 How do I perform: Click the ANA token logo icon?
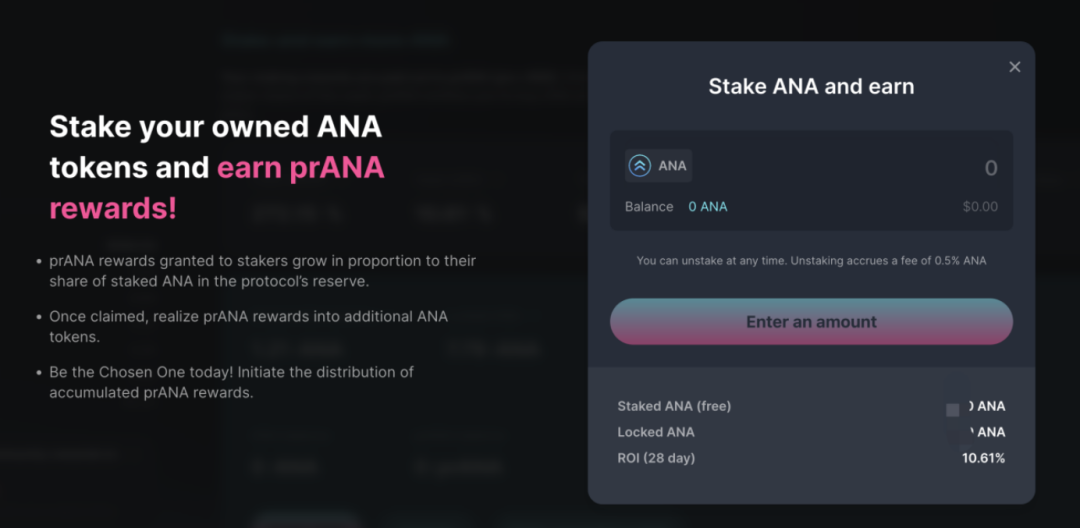point(639,166)
